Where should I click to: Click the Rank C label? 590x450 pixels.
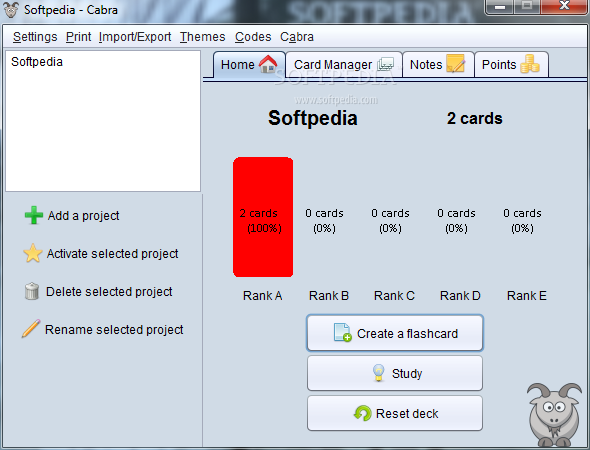click(x=394, y=296)
